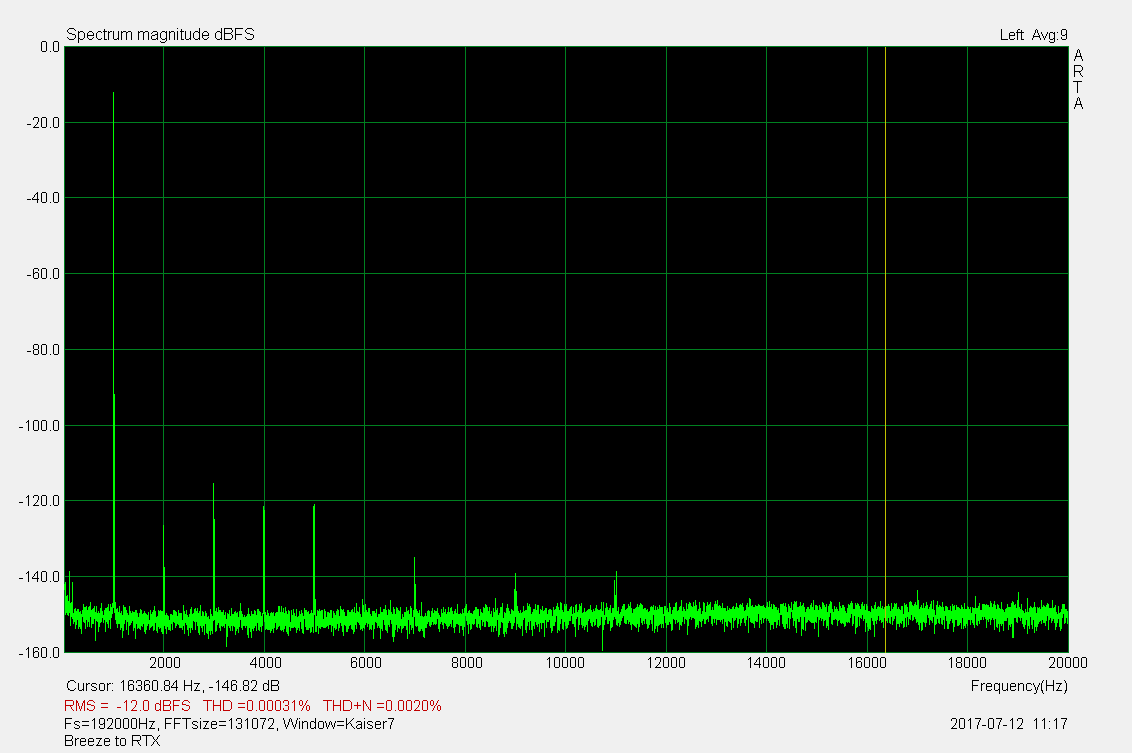Click the '2017-07-12 11:17' timestamp
1132x753 pixels.
click(x=1009, y=723)
